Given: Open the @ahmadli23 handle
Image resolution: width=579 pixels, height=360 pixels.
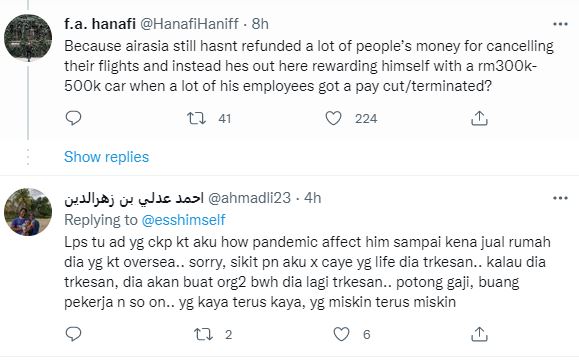Looking at the screenshot, I should pyautogui.click(x=249, y=198).
